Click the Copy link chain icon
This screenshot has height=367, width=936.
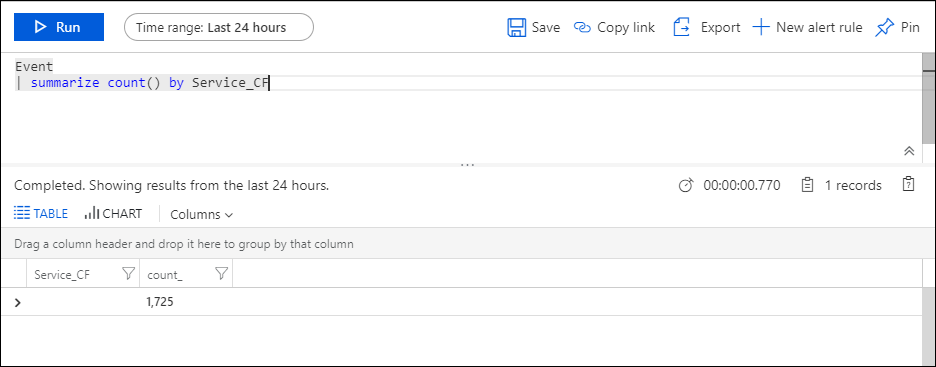[582, 27]
